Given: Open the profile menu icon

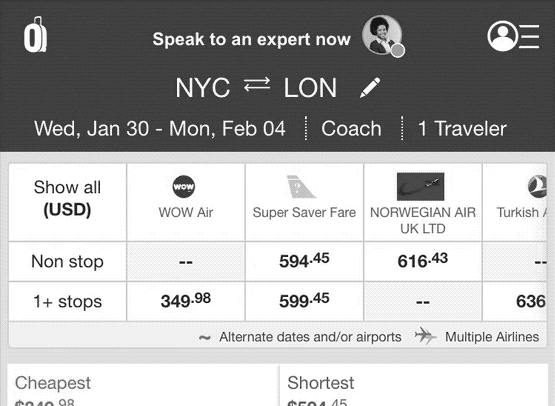Looking at the screenshot, I should coord(513,36).
